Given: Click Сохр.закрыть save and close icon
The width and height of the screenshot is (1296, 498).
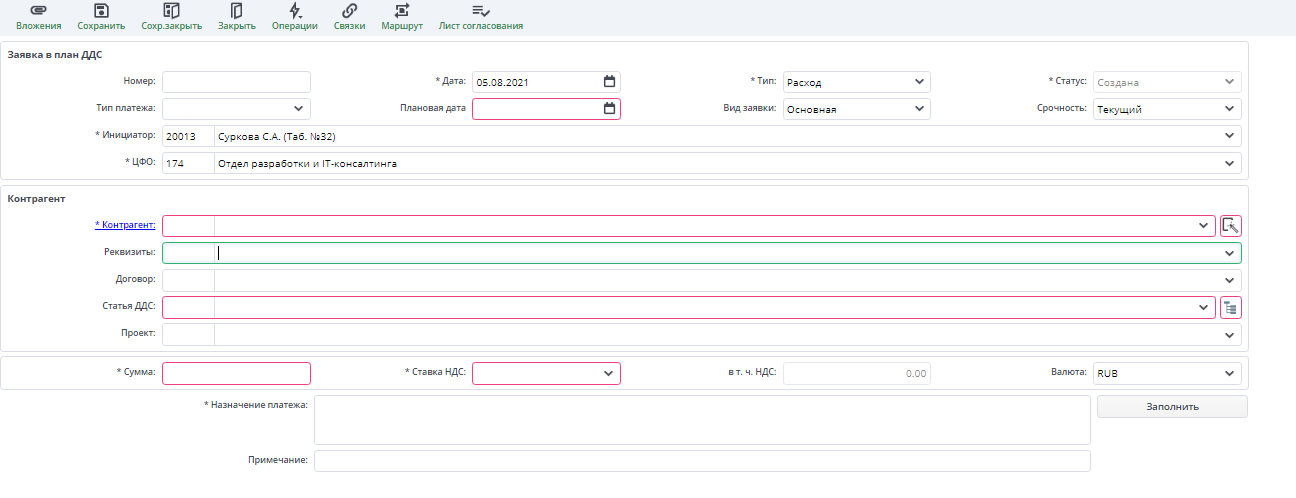Looking at the screenshot, I should [171, 11].
